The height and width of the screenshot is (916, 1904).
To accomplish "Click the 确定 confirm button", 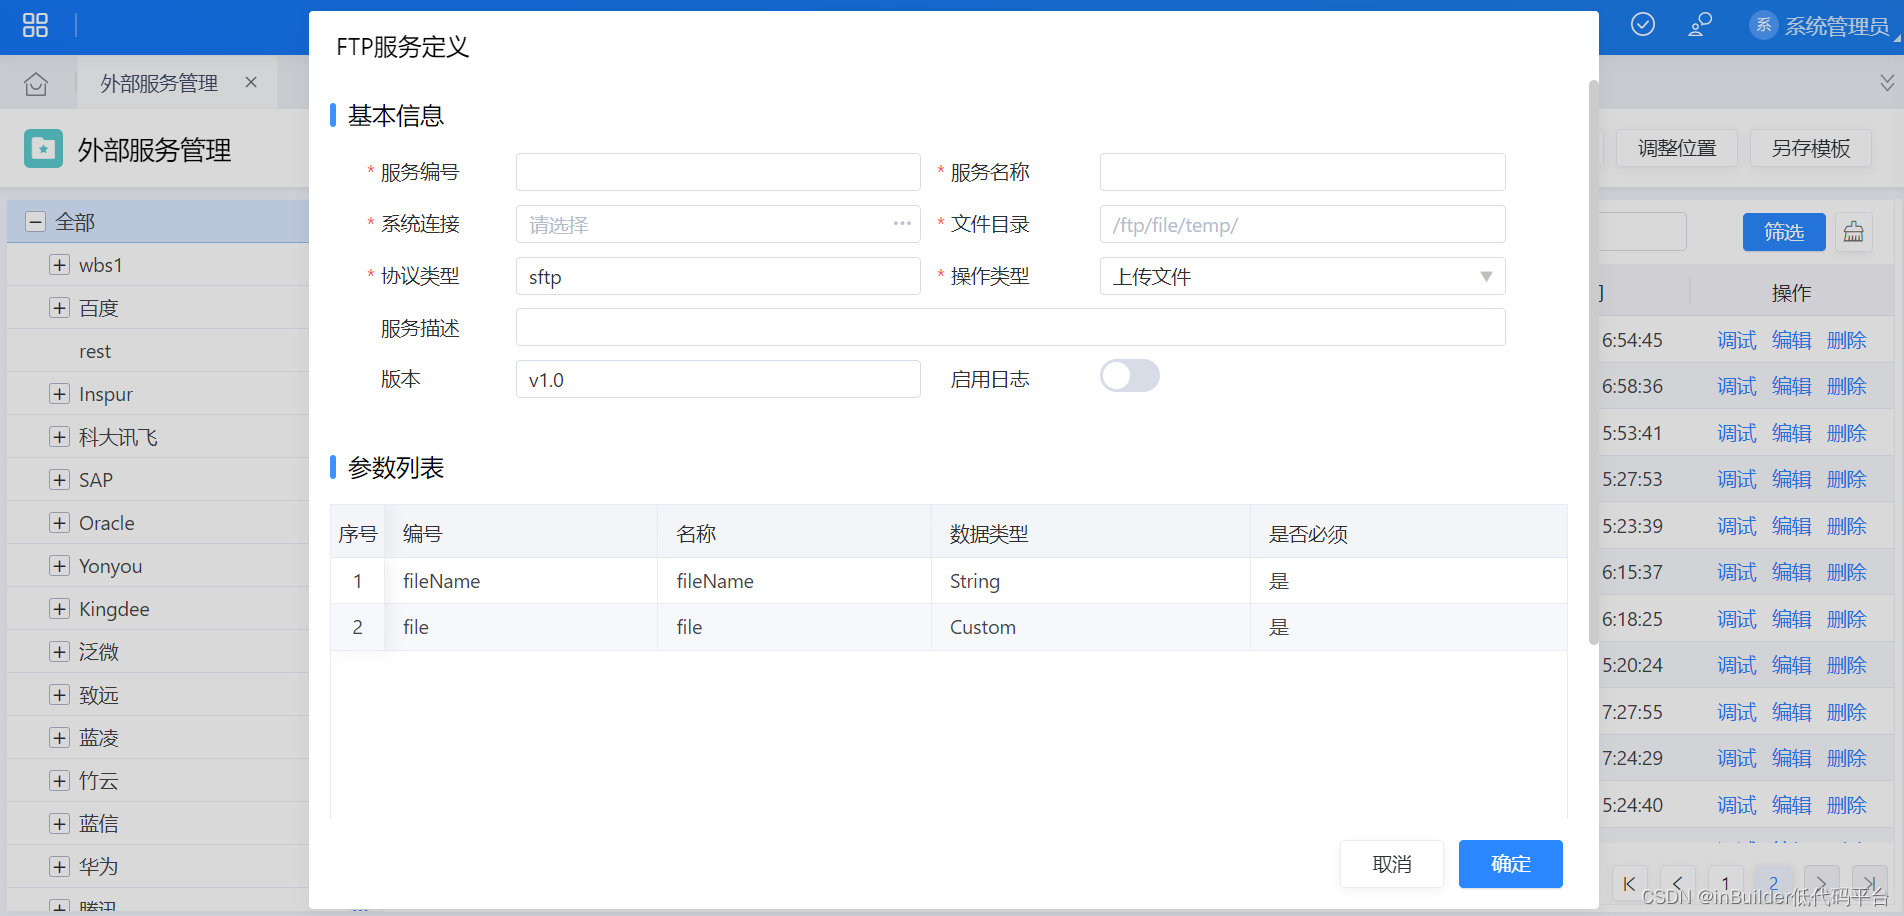I will [1510, 864].
